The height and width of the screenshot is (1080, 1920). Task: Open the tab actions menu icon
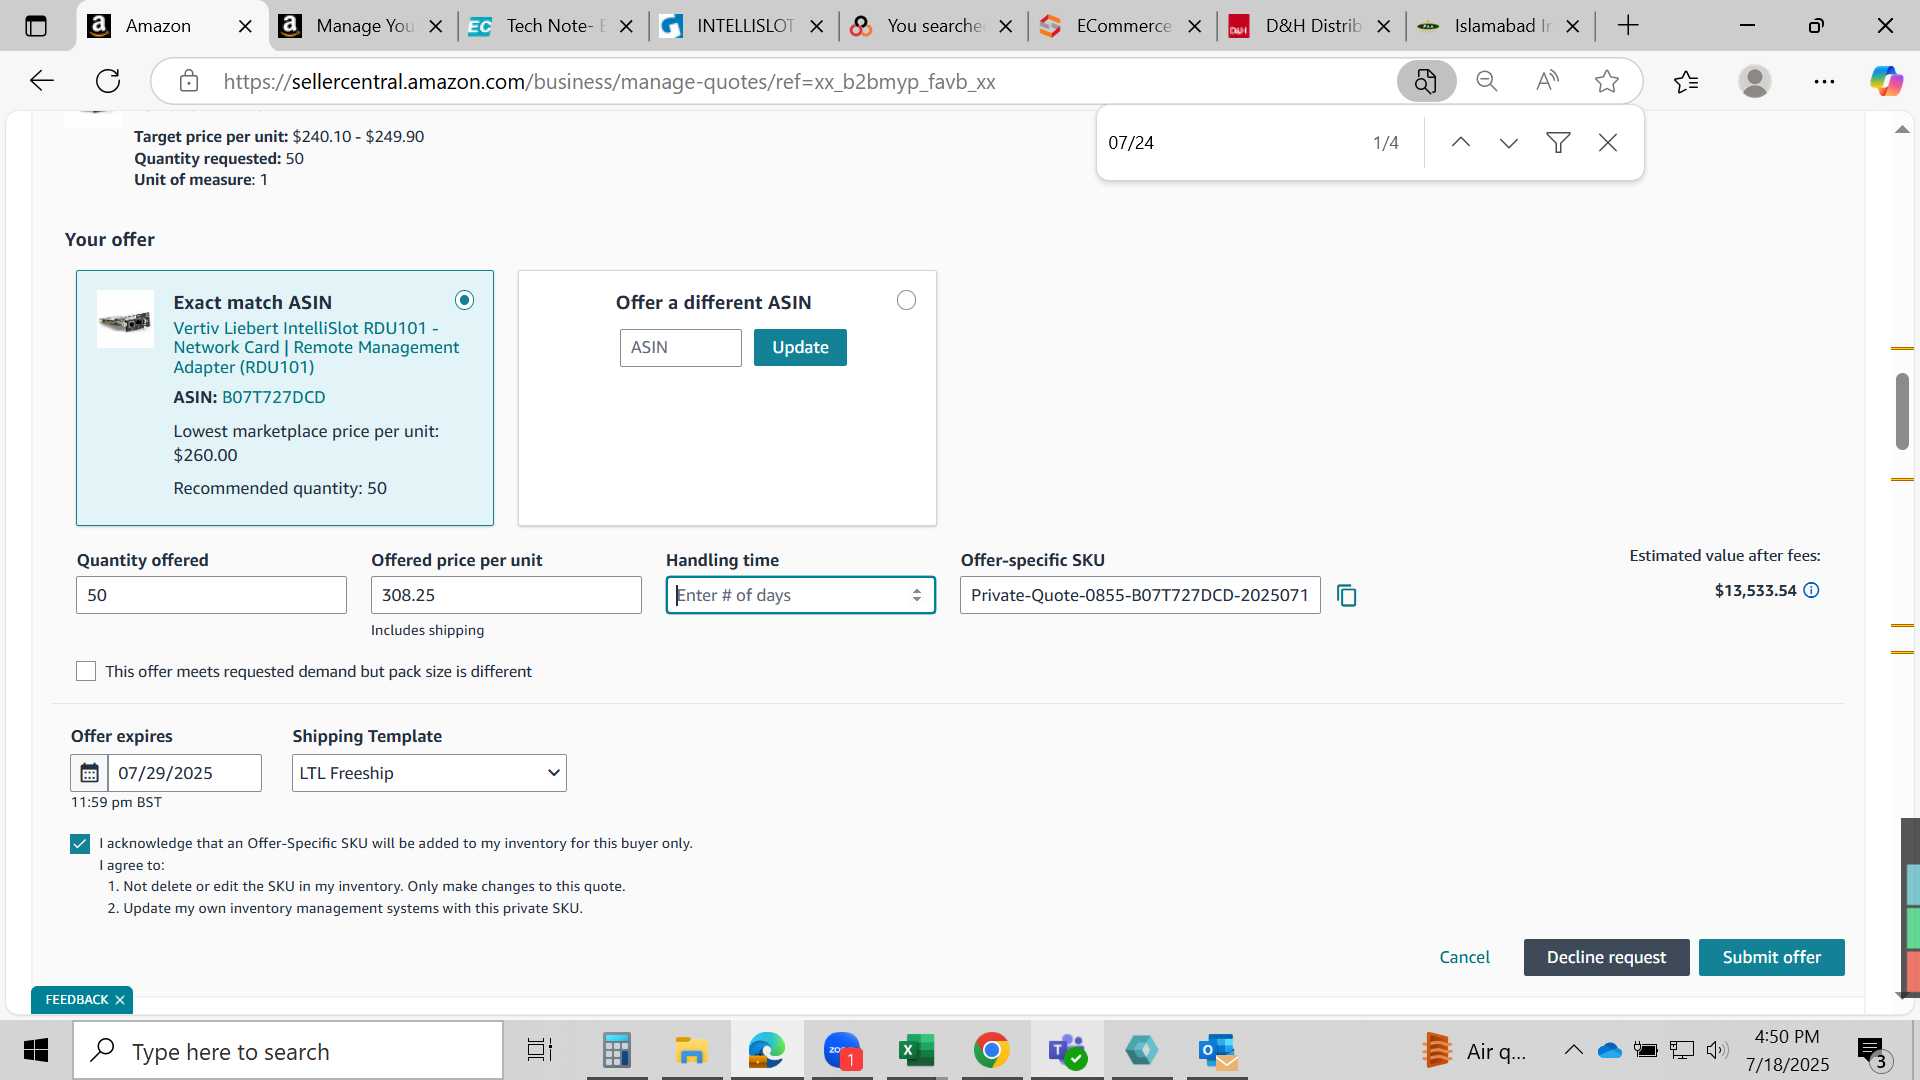(x=36, y=26)
